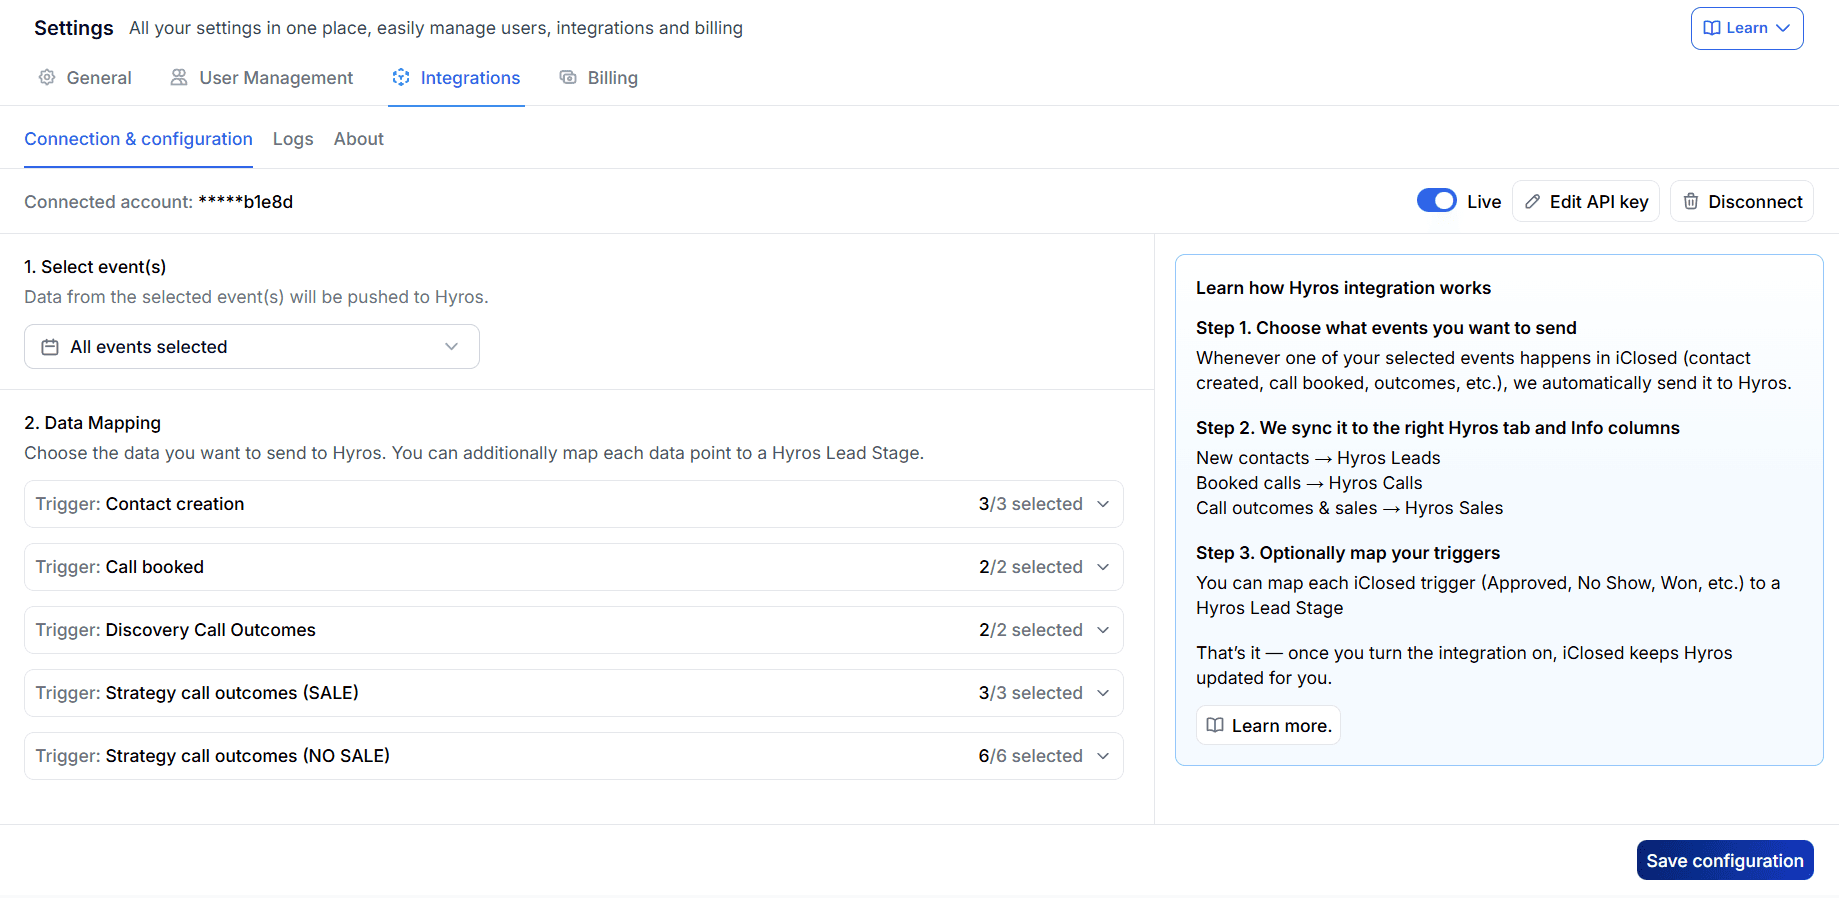
Task: Expand the Call booked trigger row
Action: point(573,567)
